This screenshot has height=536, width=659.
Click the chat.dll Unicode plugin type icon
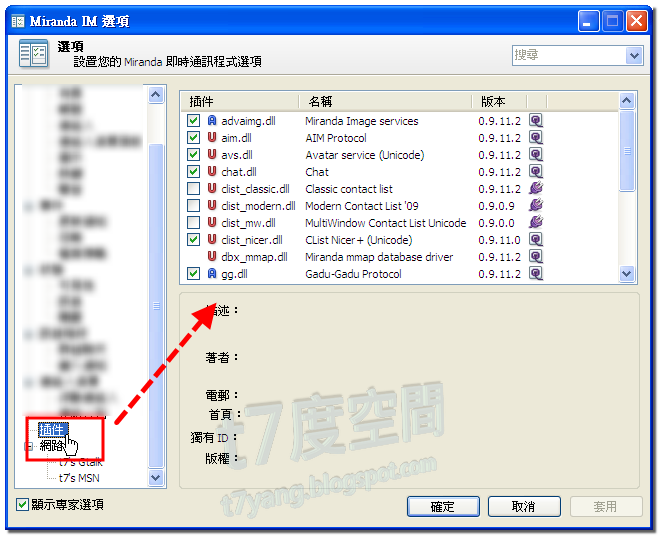(212, 172)
